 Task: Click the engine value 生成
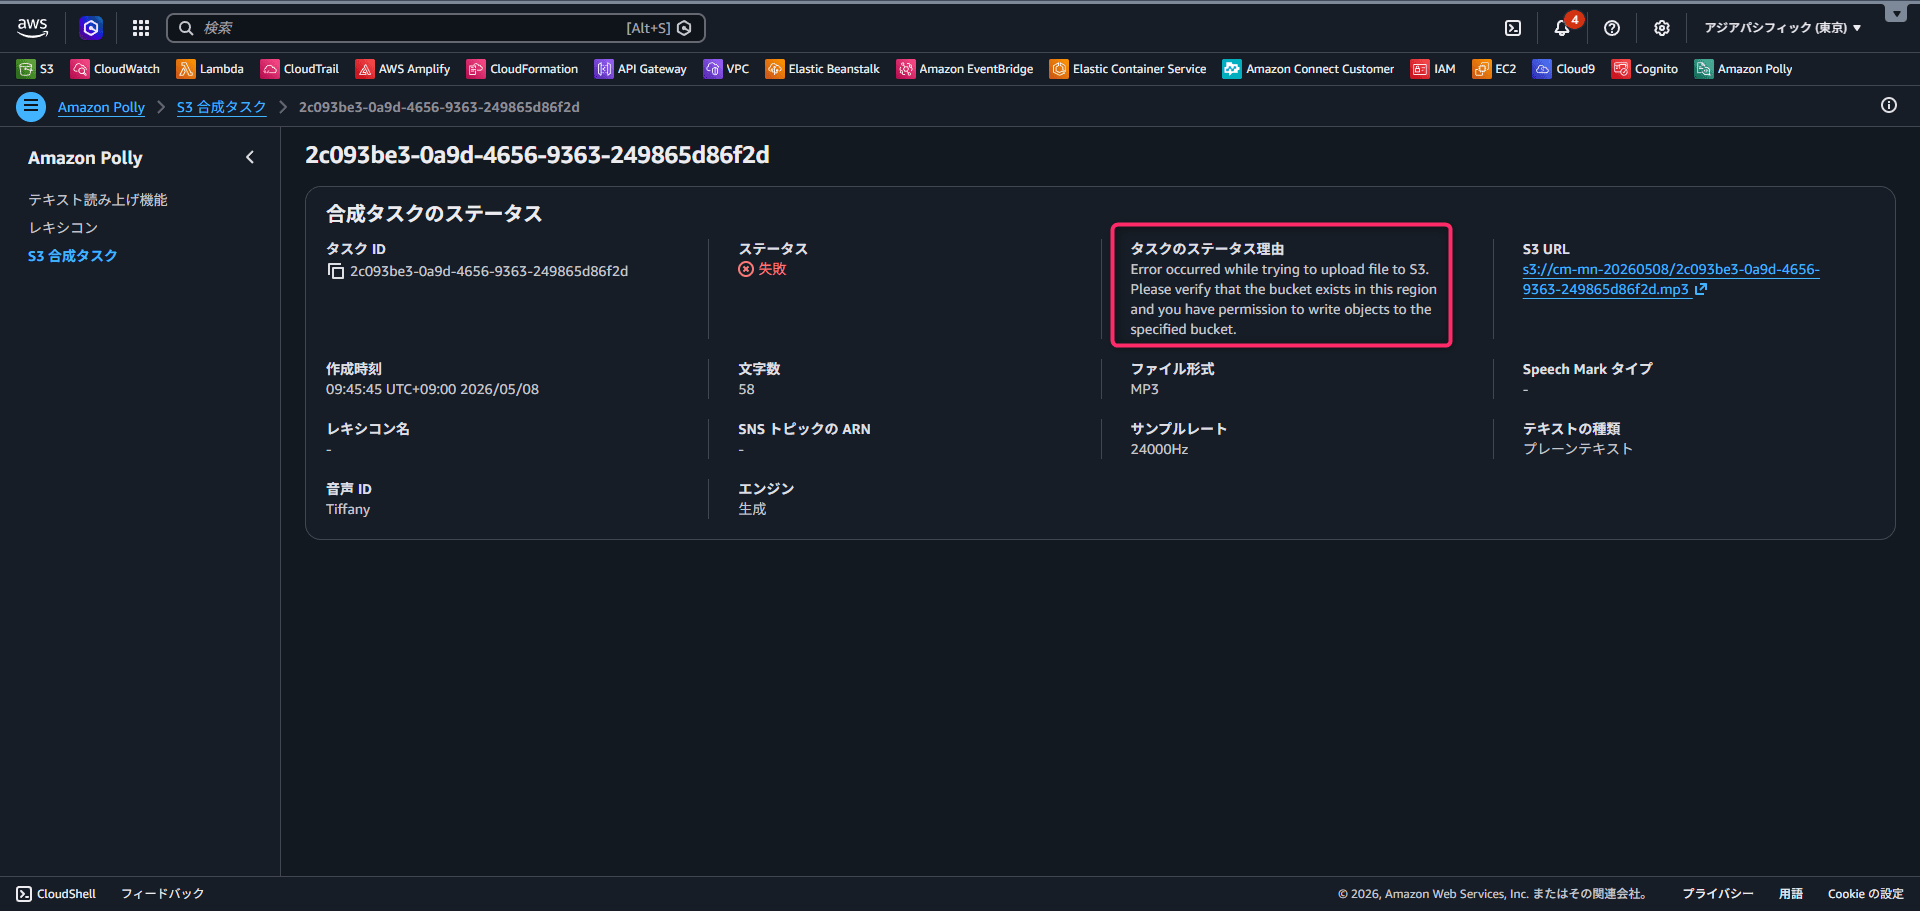click(752, 509)
